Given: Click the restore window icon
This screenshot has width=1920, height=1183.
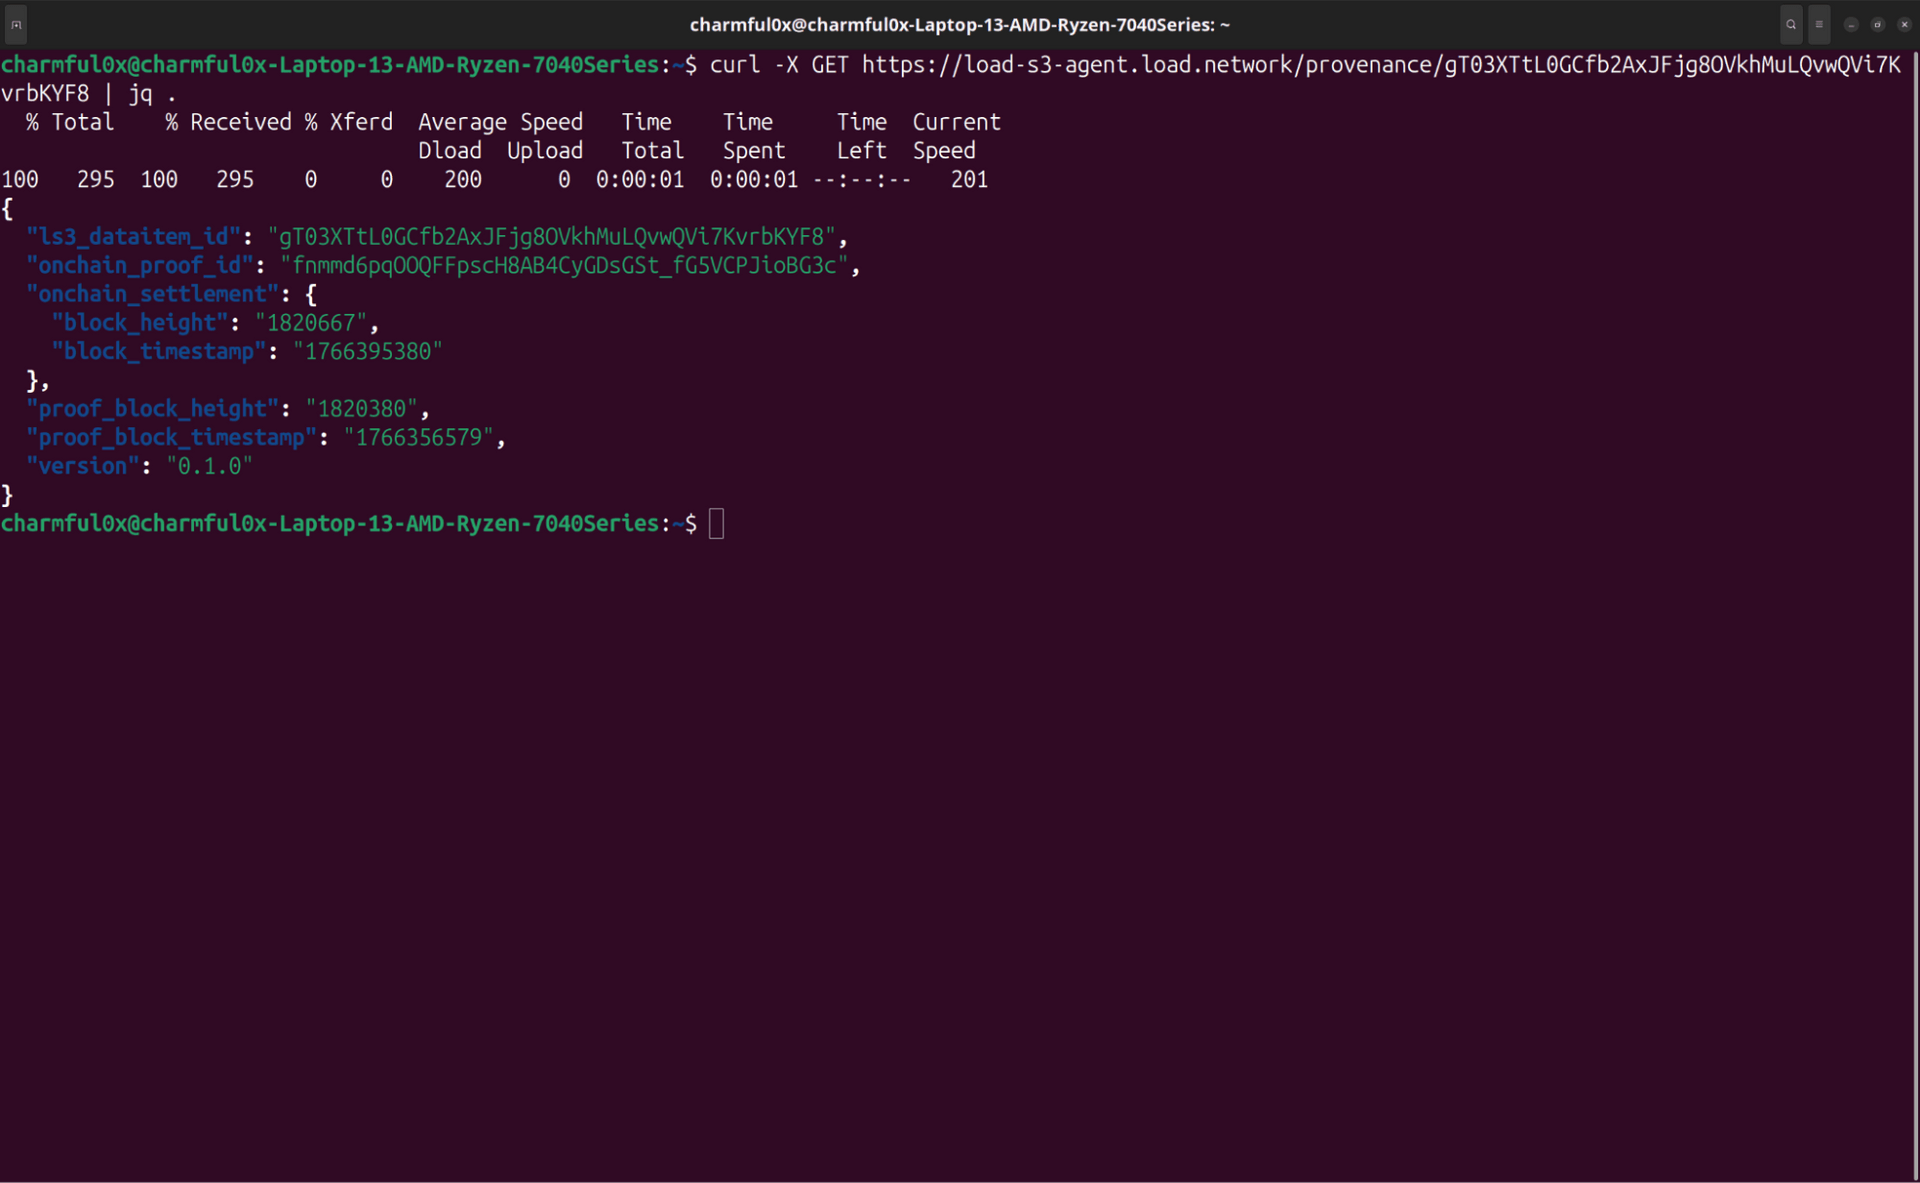Looking at the screenshot, I should pos(1877,25).
